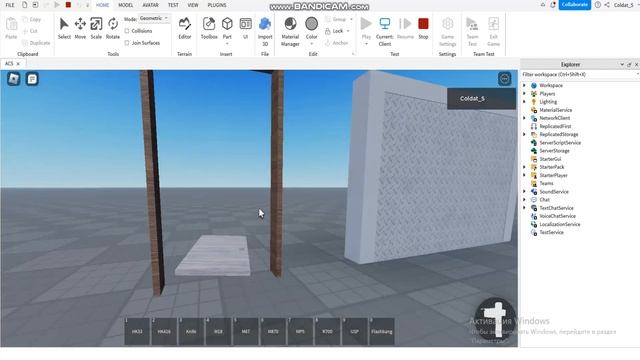The image size is (640, 360).
Task: Click the red stop square in quick access bar
Action: [68, 5]
